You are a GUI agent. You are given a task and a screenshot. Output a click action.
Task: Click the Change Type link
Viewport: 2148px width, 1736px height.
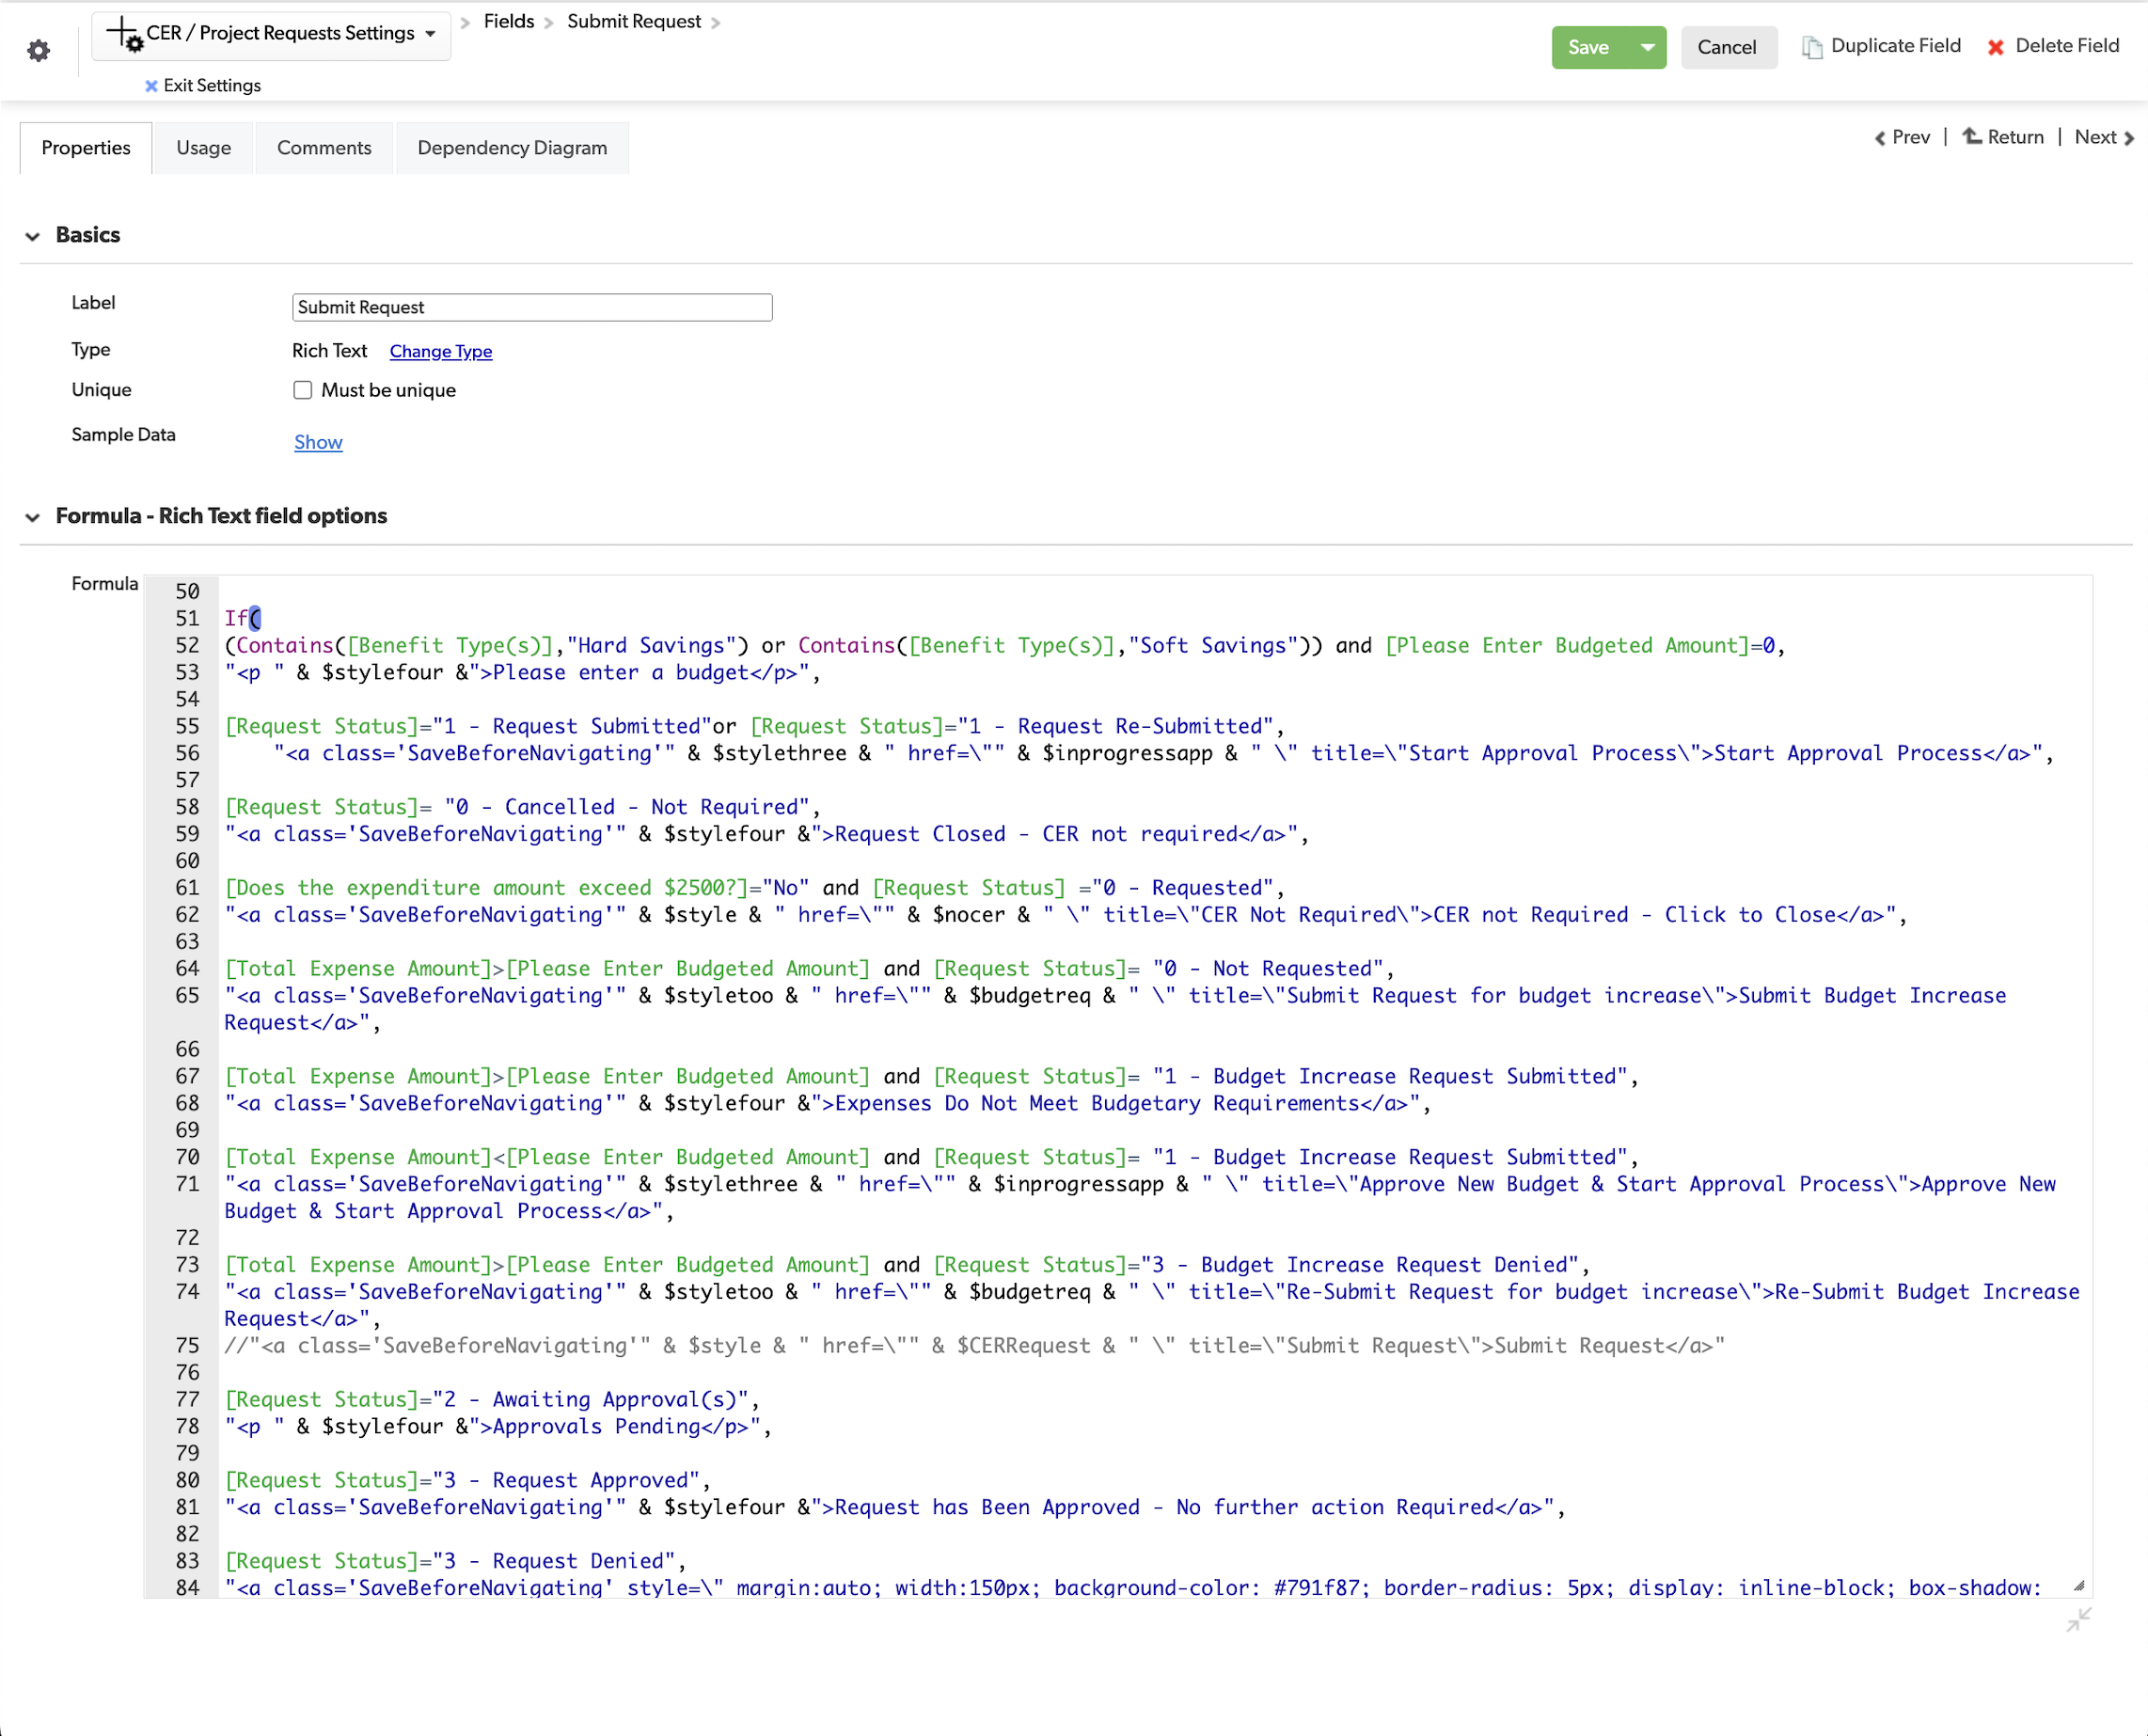(x=440, y=351)
